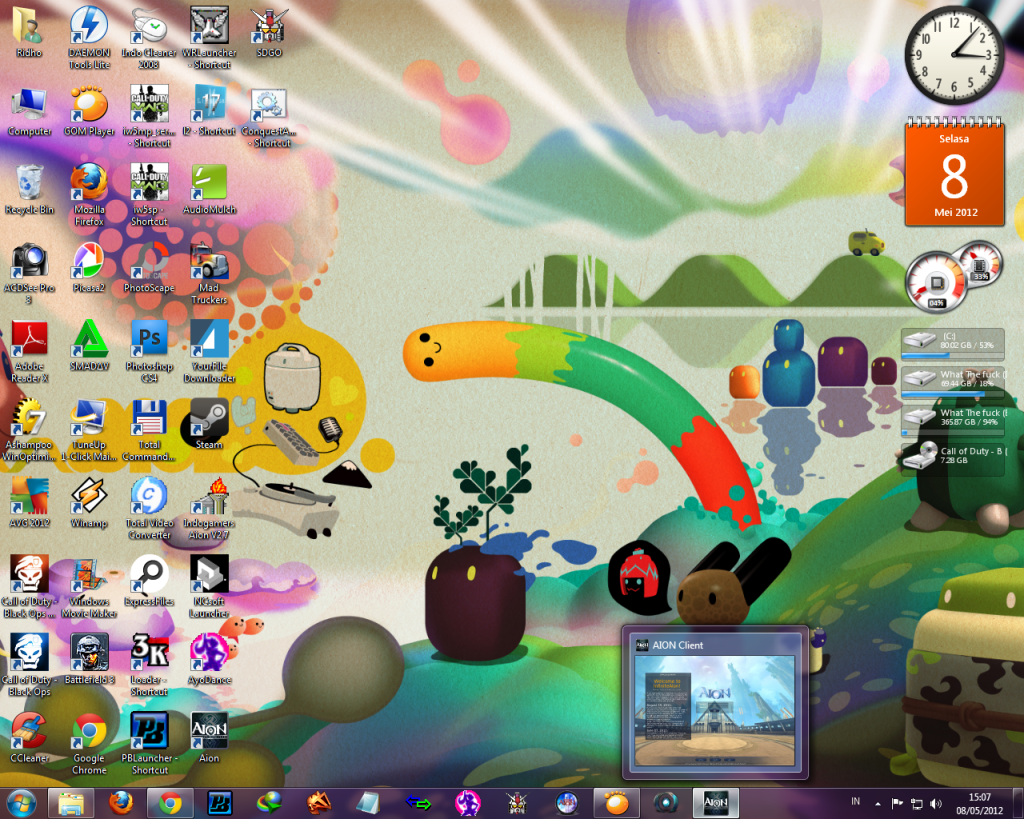The image size is (1024, 819).
Task: Select the Computer desktop icon
Action: [29, 111]
